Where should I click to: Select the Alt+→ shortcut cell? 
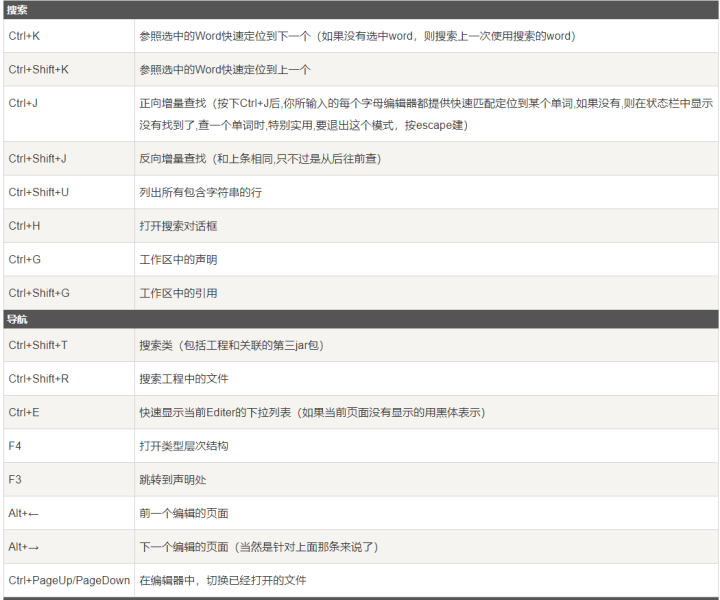(69, 547)
